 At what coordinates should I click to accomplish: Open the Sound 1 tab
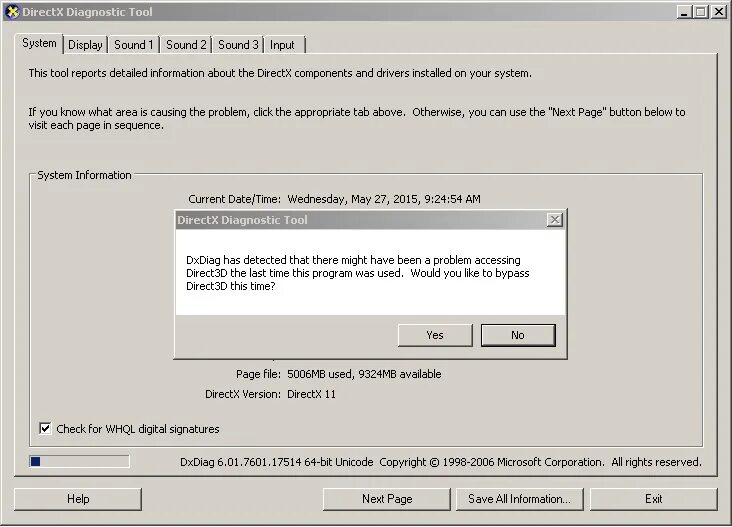pos(134,45)
